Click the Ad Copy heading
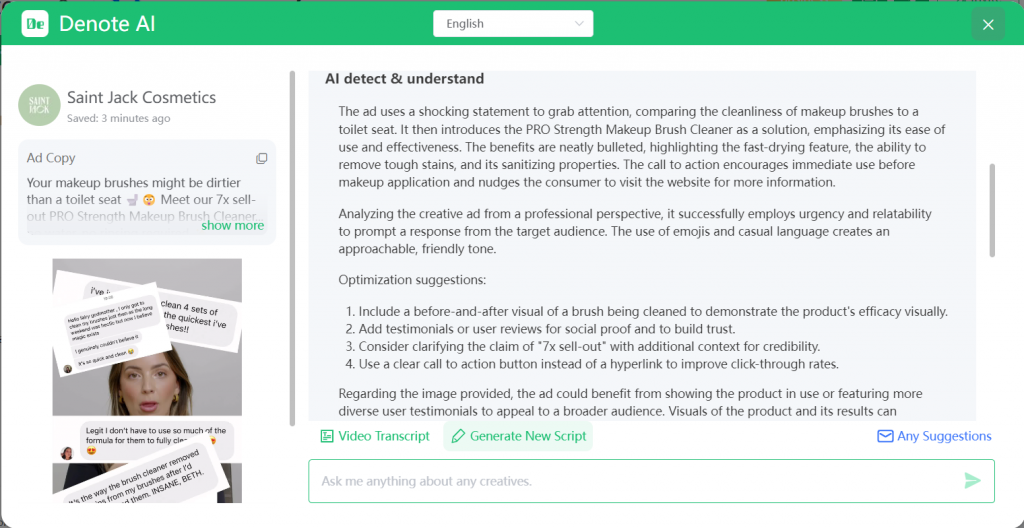The width and height of the screenshot is (1024, 528). coord(51,158)
